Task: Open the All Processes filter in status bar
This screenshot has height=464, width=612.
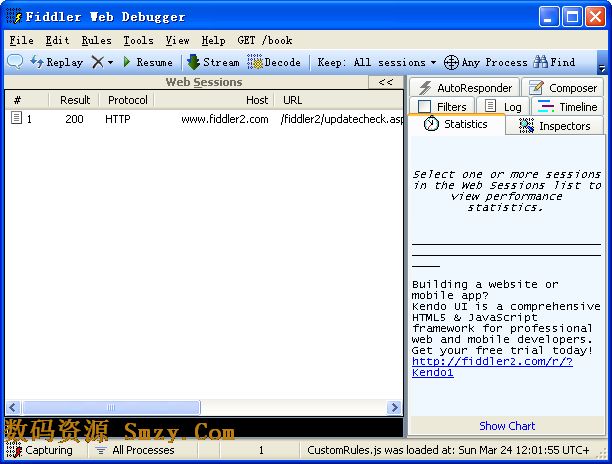Action: pyautogui.click(x=135, y=451)
